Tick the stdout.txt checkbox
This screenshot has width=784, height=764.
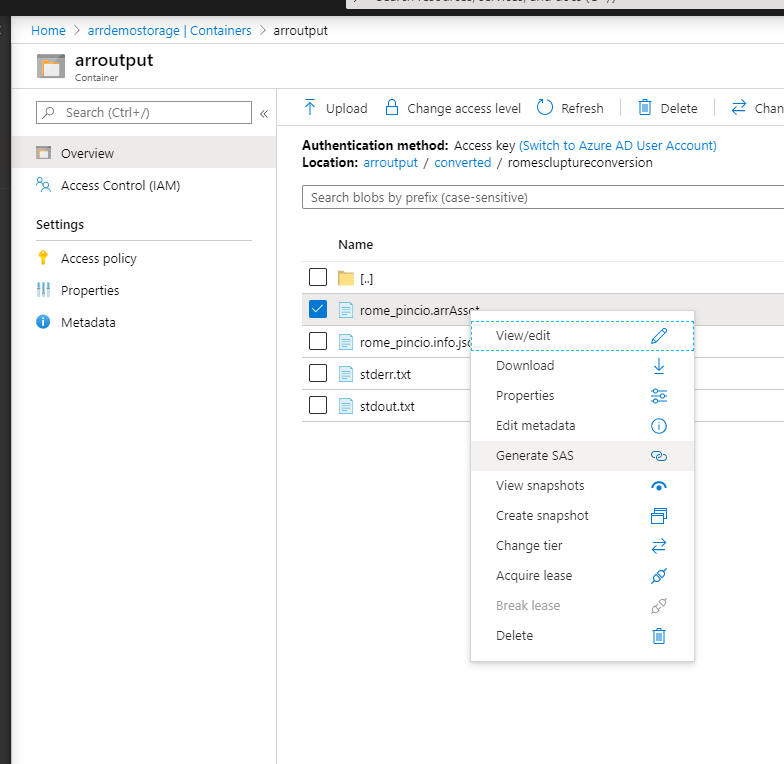[318, 405]
